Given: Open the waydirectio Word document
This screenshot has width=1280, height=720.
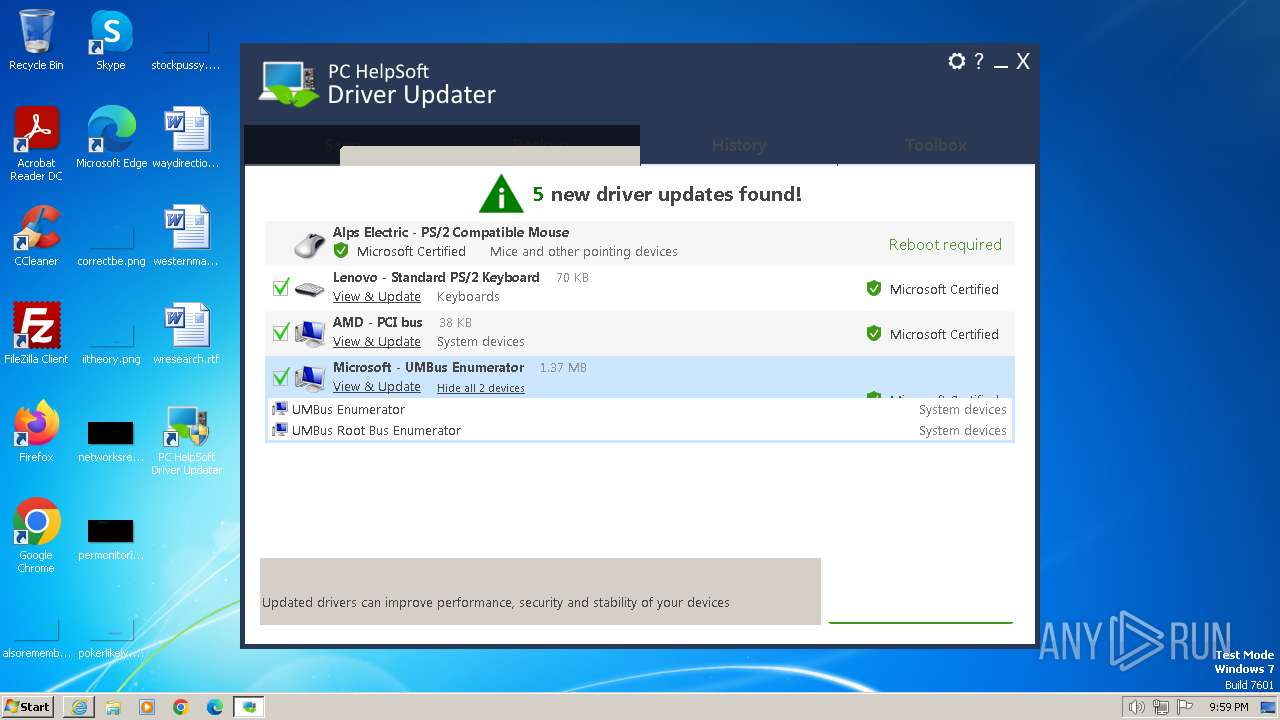Looking at the screenshot, I should click(x=186, y=137).
